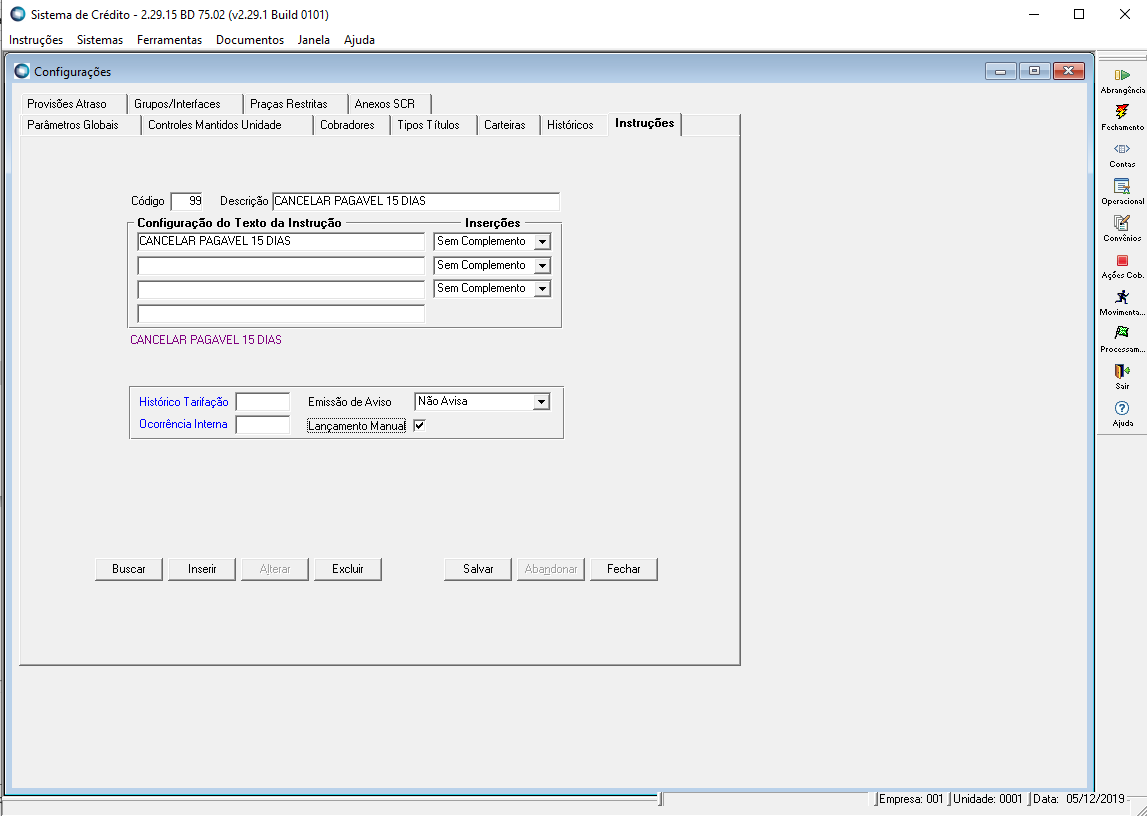Viewport: 1147px width, 816px height.
Task: Click the Ocorrência Interna link label
Action: [183, 424]
